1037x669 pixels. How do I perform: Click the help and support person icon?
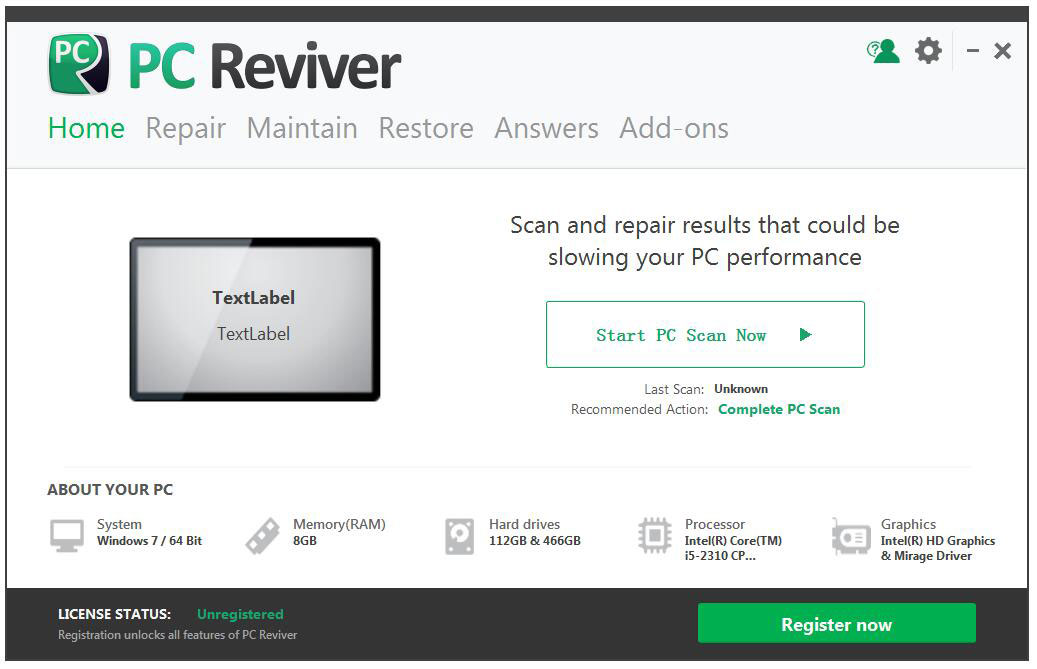click(884, 51)
